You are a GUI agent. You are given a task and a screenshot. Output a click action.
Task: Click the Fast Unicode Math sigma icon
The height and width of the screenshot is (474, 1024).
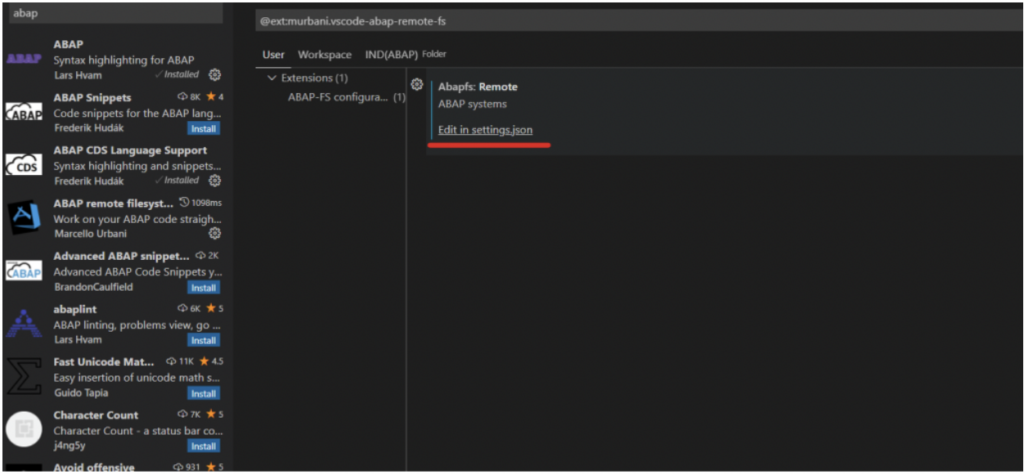coord(24,377)
